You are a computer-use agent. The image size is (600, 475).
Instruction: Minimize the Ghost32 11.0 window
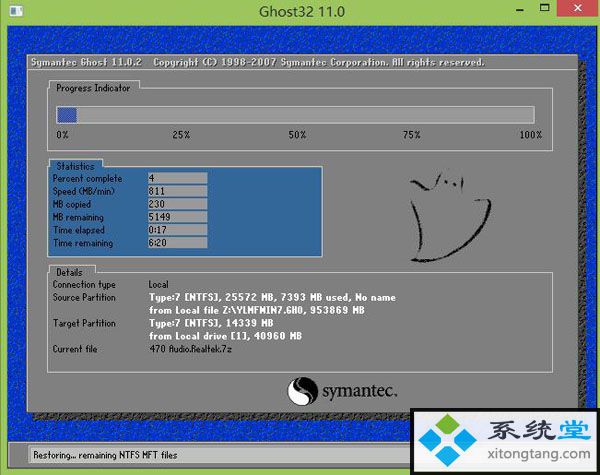coord(520,10)
